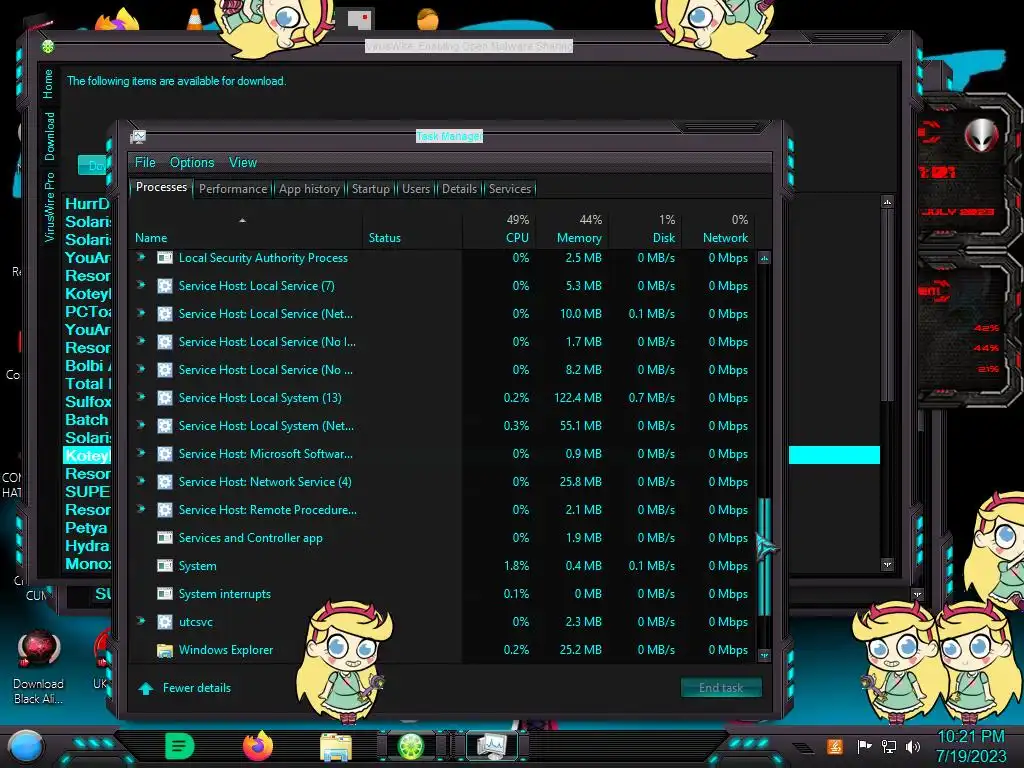Viewport: 1024px width, 768px height.
Task: Switch to the Performance tab
Action: click(233, 189)
